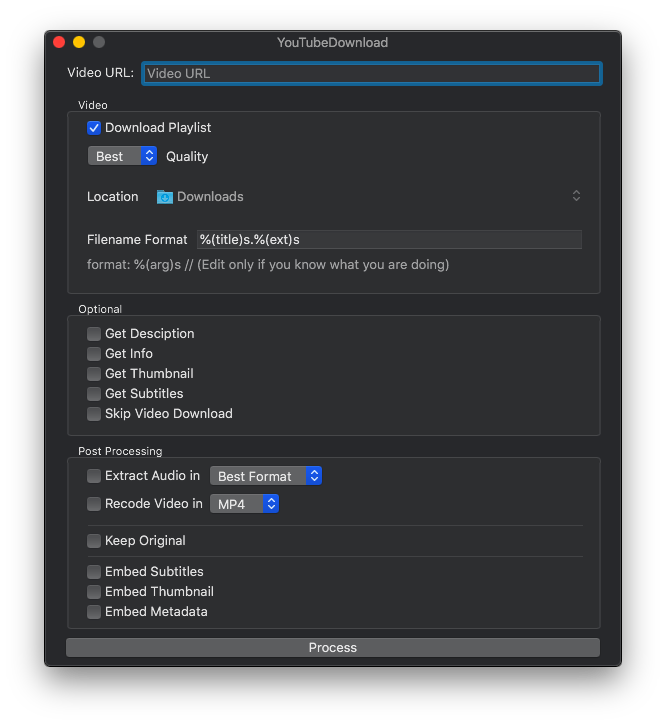Enable Get Thumbnail option

pos(94,374)
